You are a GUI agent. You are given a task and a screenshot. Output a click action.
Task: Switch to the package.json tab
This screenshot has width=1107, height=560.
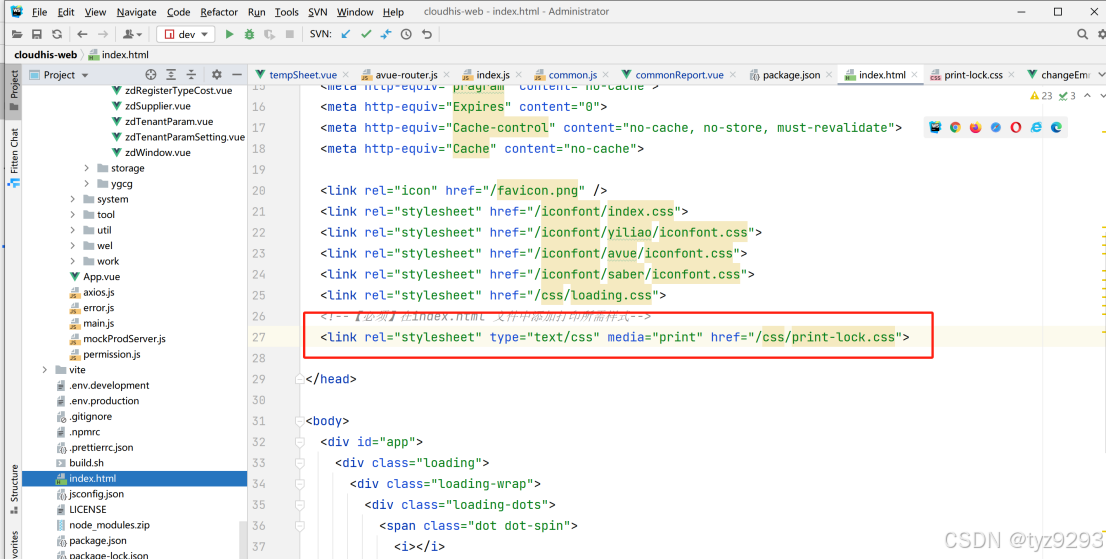click(791, 75)
